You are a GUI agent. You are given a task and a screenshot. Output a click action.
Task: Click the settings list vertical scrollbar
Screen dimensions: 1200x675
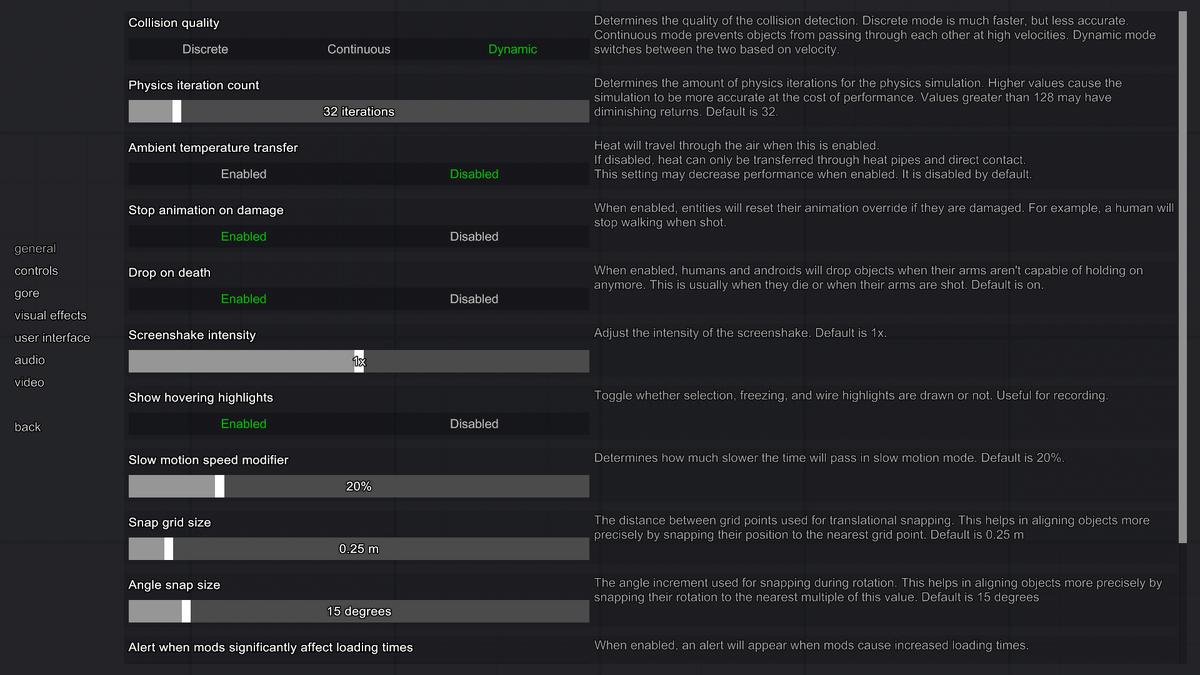pyautogui.click(x=1183, y=270)
